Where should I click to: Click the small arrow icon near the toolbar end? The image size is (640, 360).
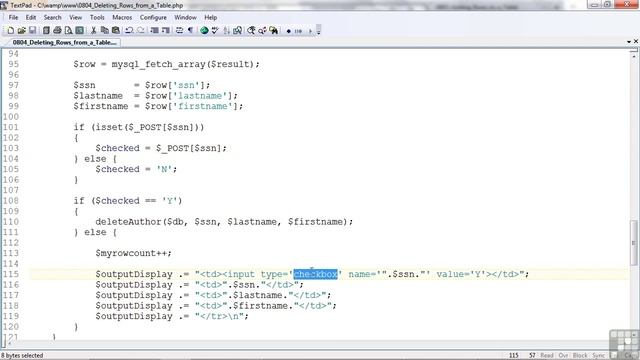click(310, 31)
